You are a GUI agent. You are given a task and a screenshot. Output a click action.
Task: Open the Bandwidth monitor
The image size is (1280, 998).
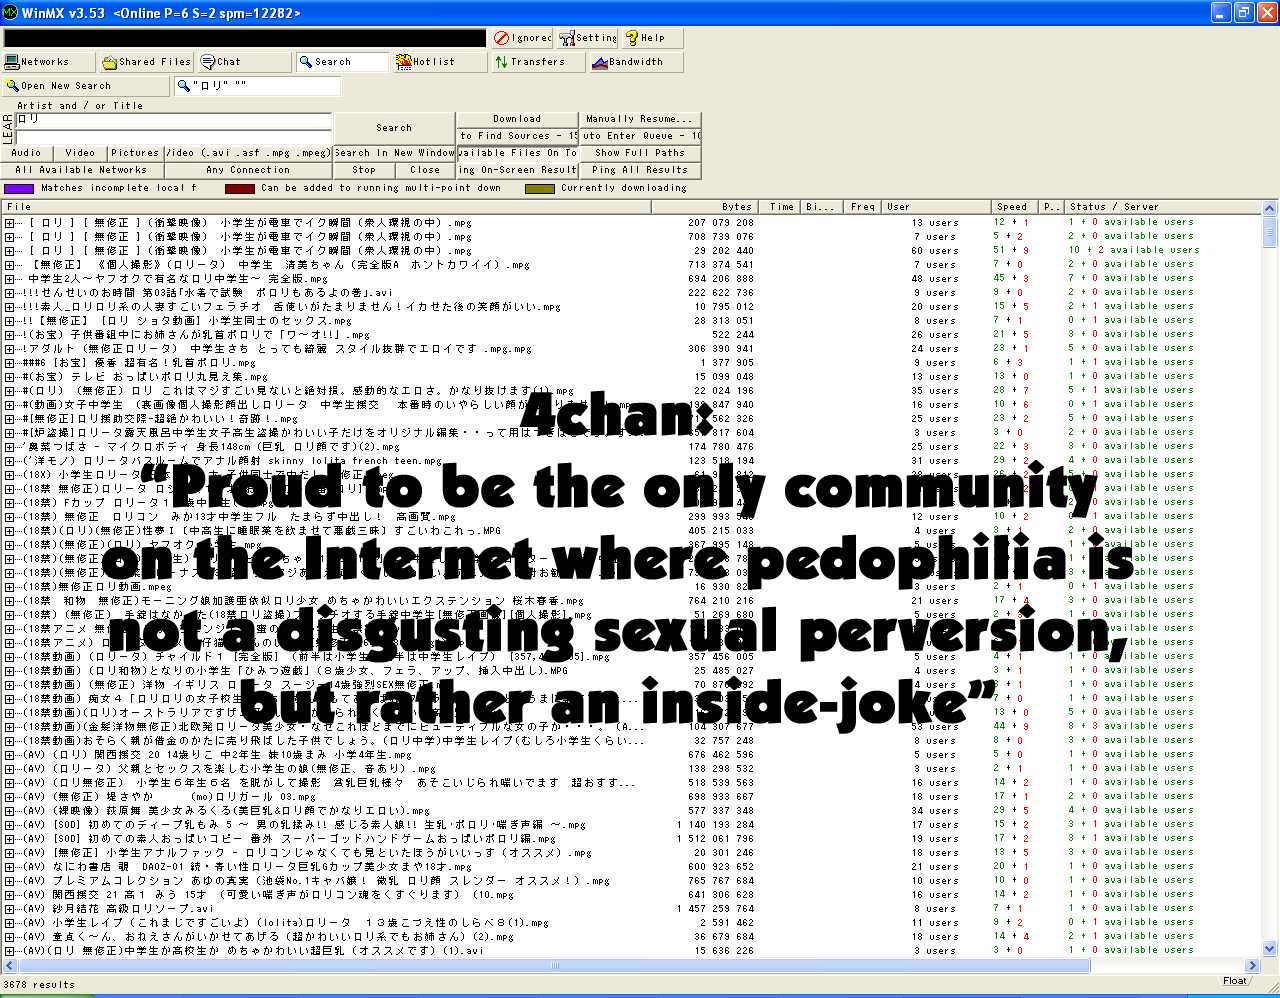pos(635,62)
